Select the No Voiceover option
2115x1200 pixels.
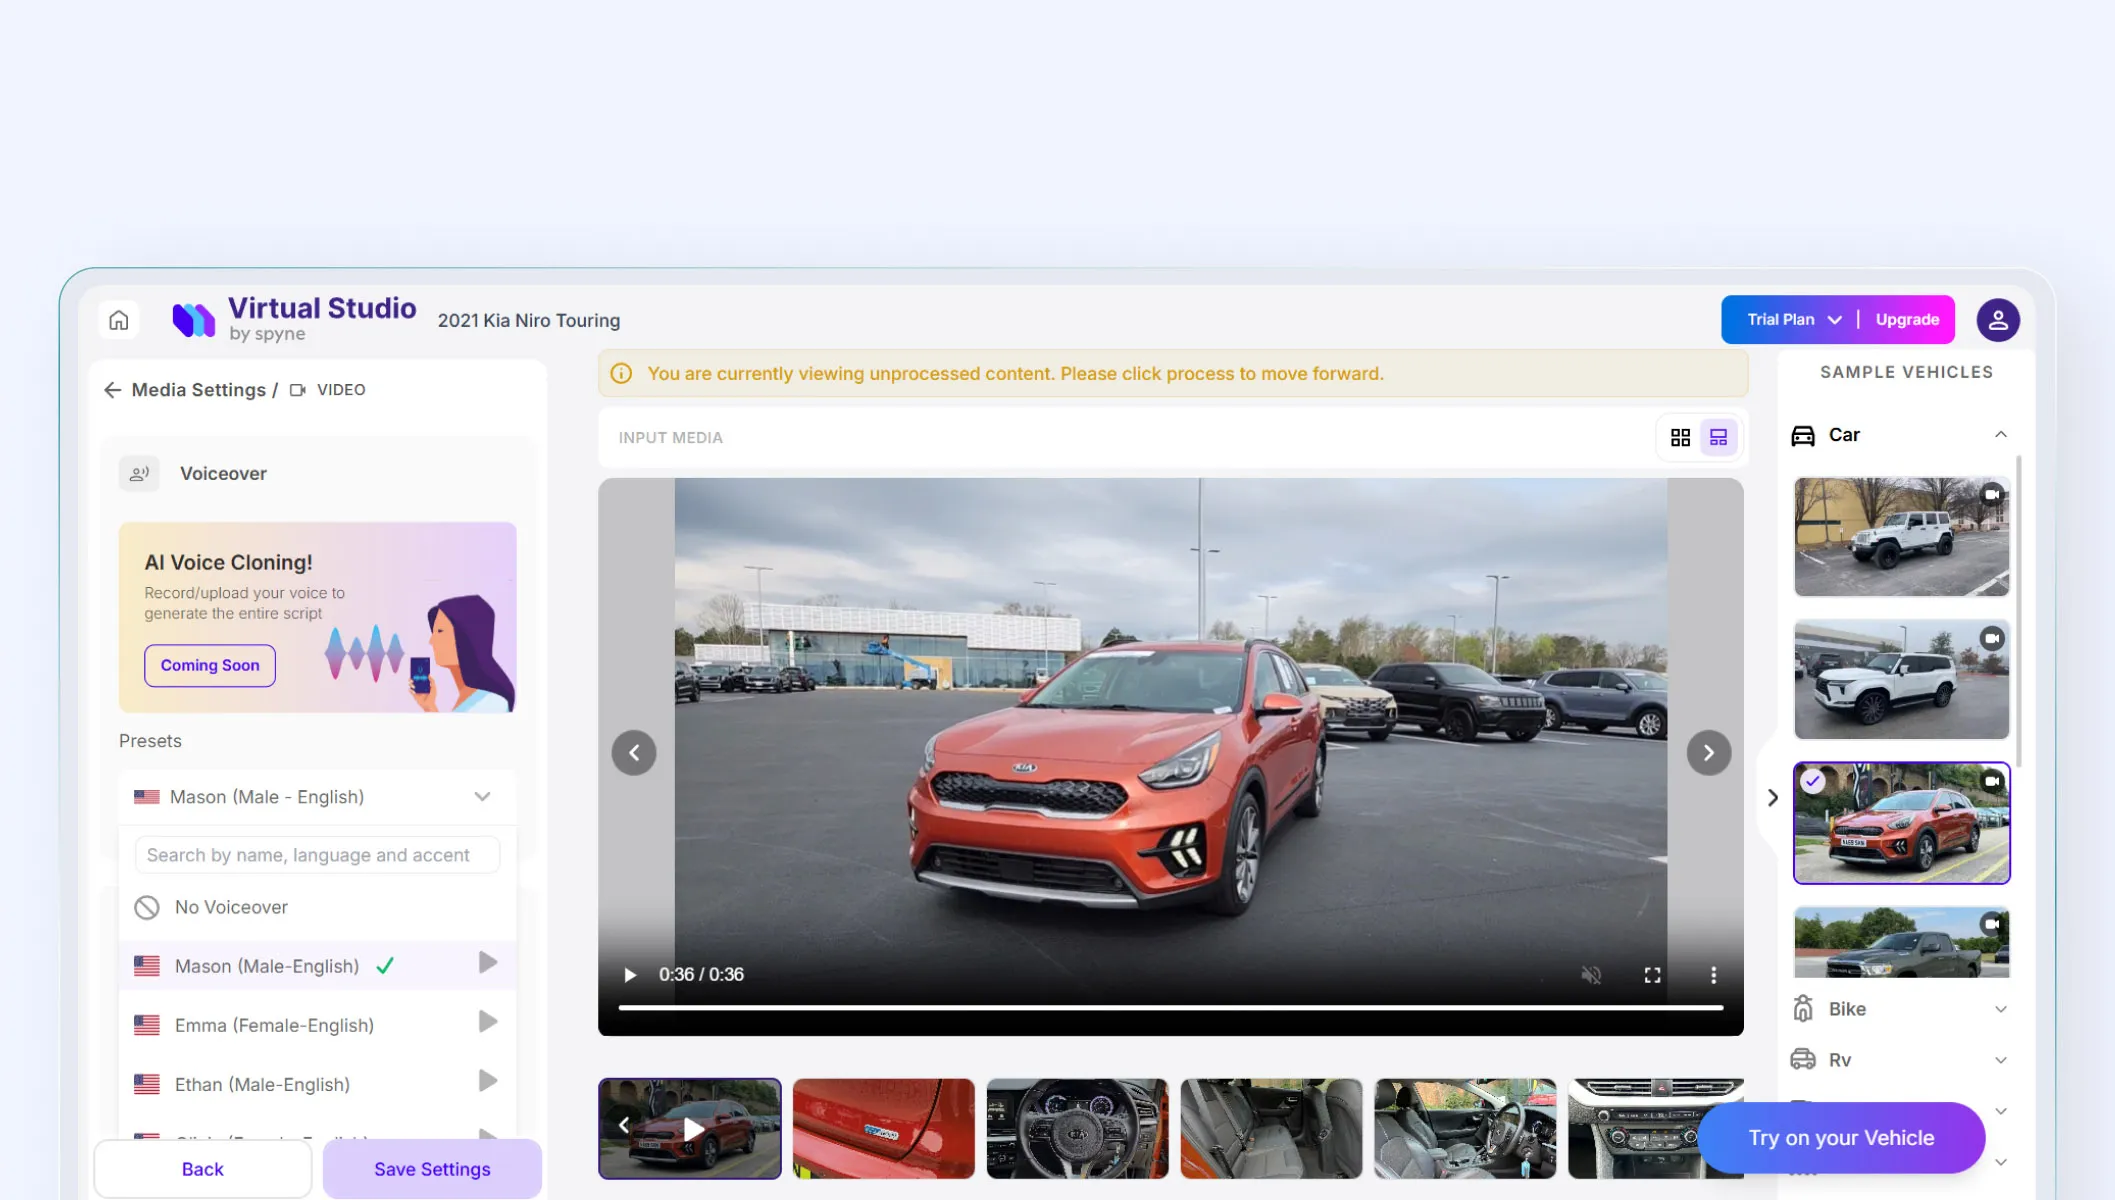point(231,907)
